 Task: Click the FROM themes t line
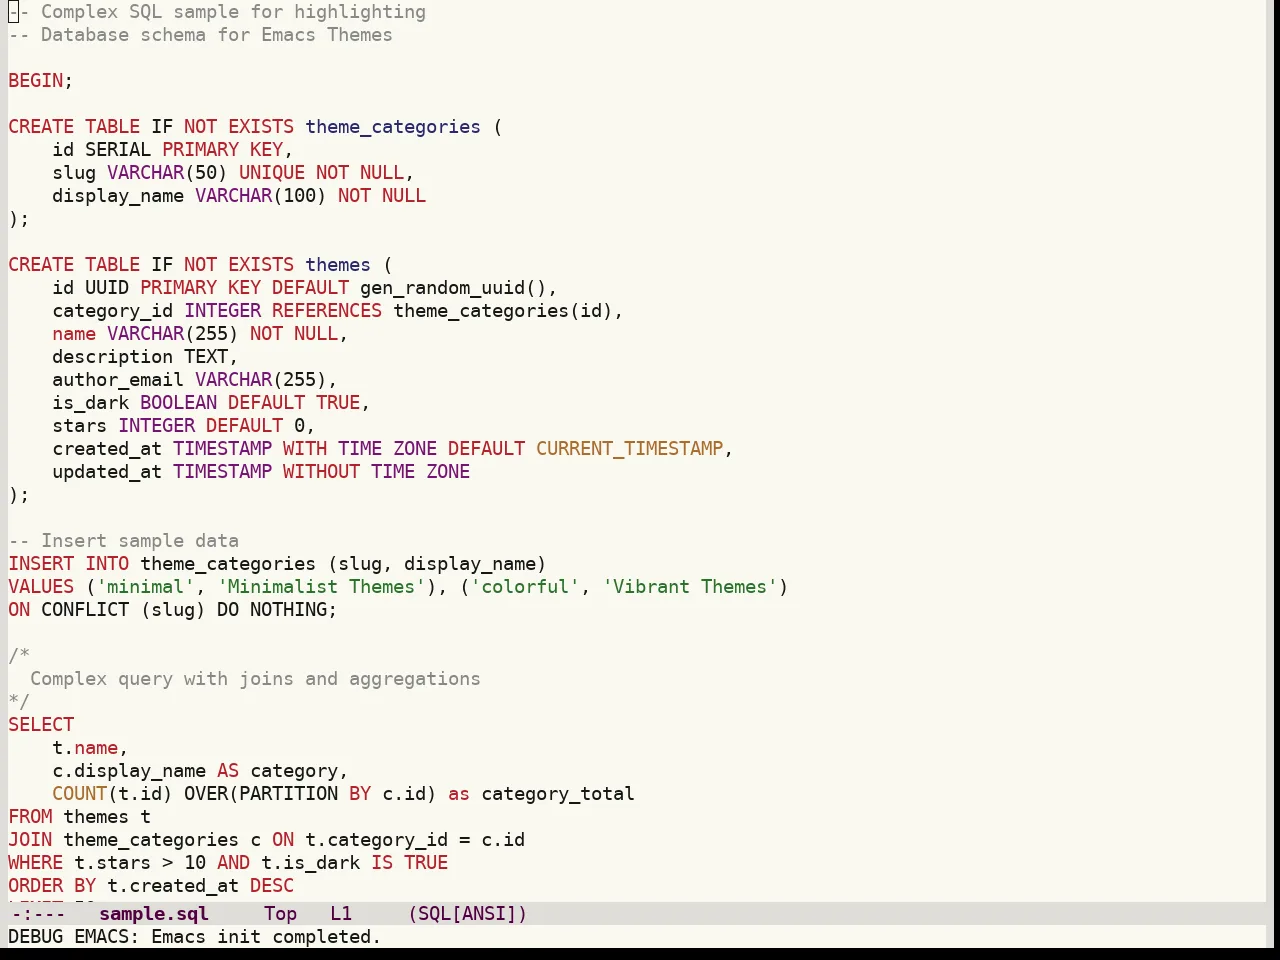[80, 817]
